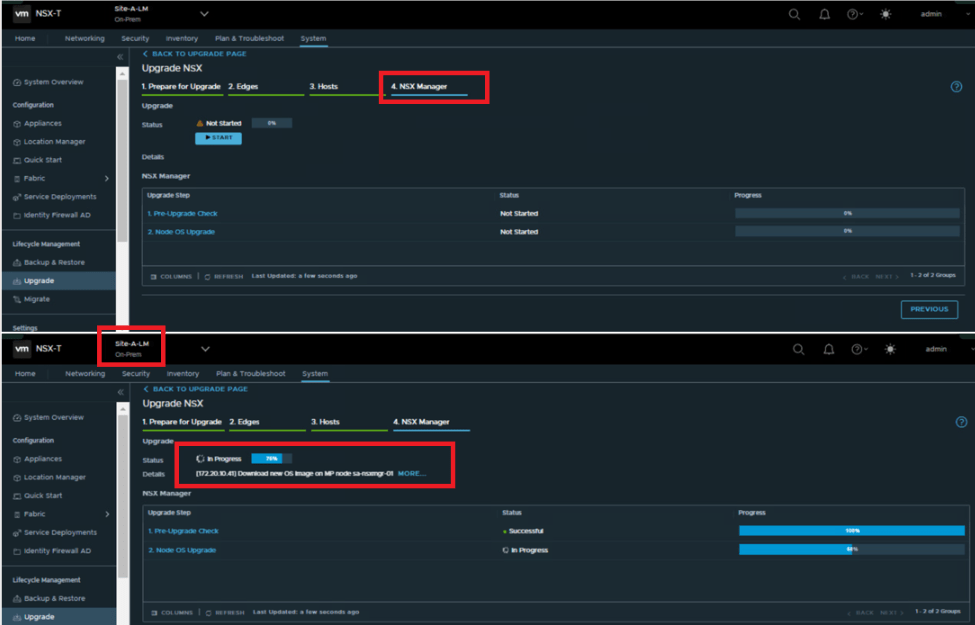Click the 100% Pre-Upgrade Check progress bar

(x=850, y=530)
